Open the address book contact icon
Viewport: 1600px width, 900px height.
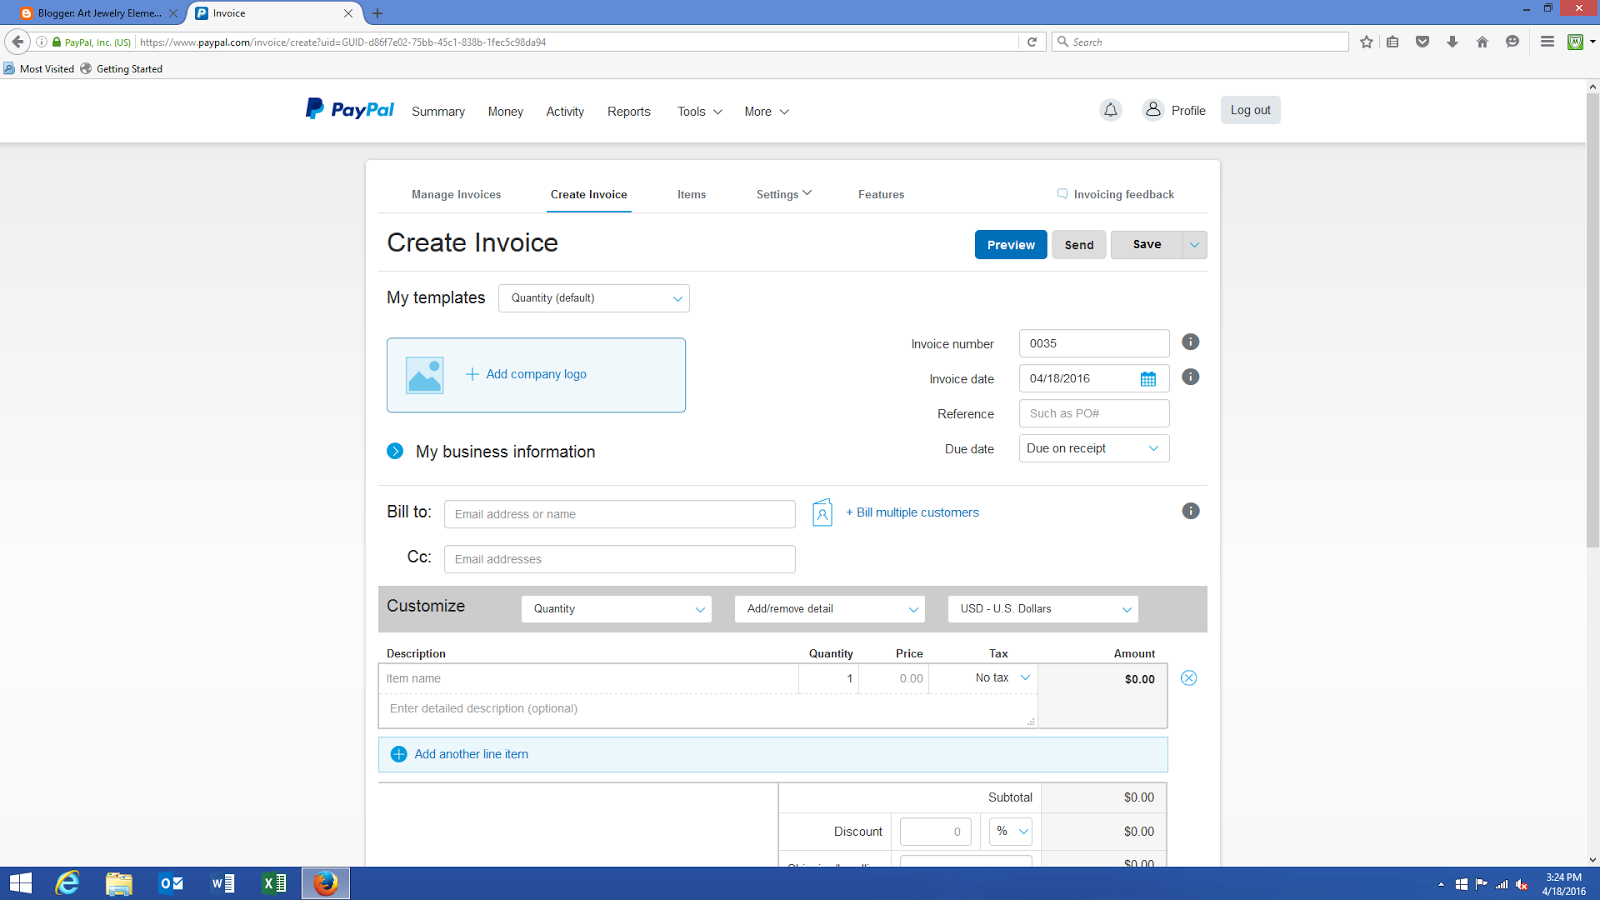point(822,513)
